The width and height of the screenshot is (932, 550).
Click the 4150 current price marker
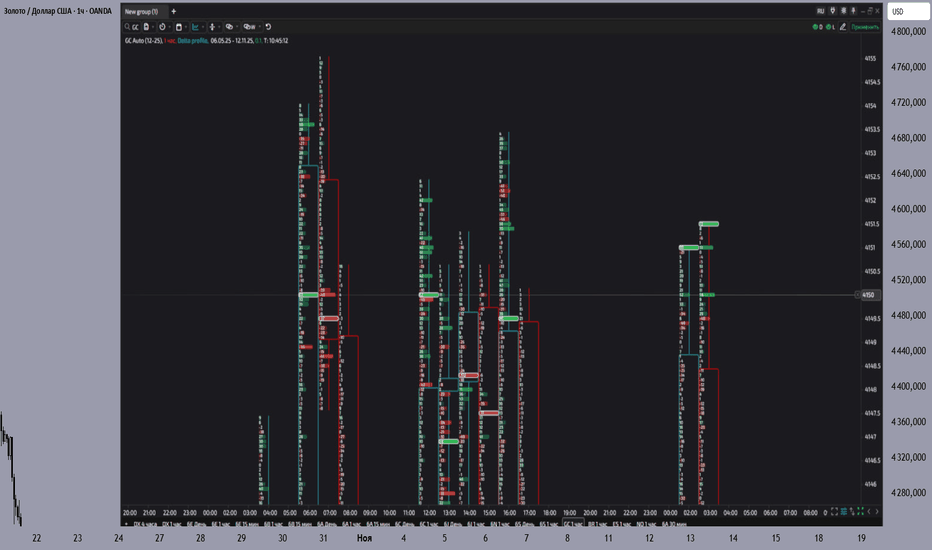pos(868,294)
